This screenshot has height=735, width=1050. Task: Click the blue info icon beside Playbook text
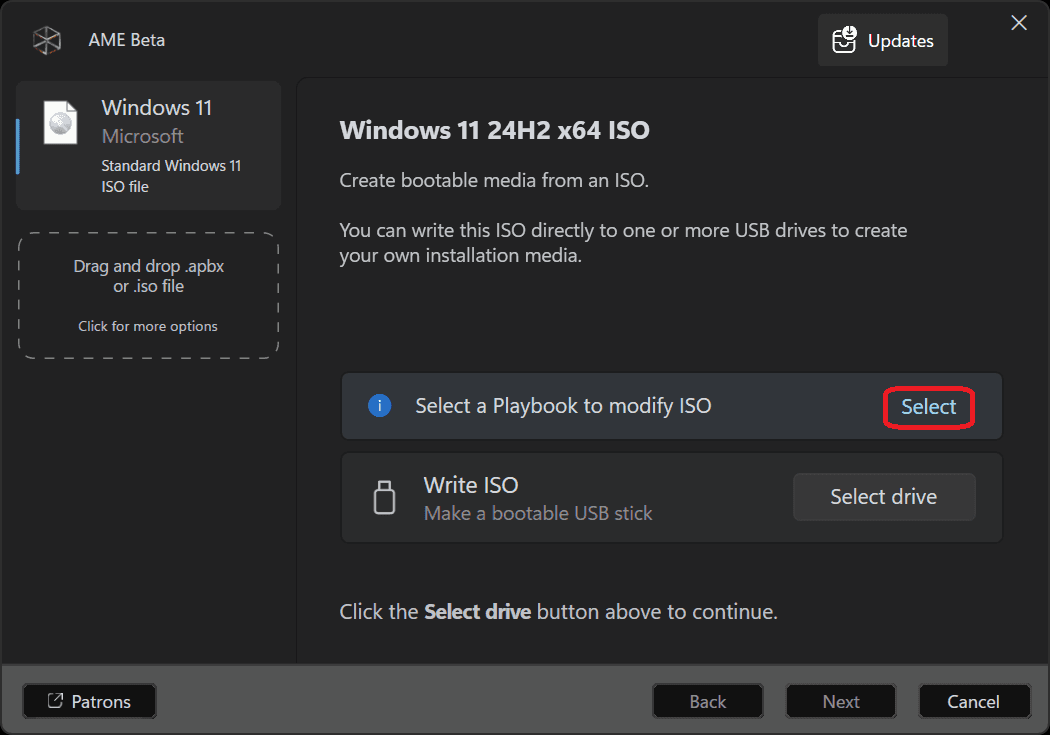(379, 406)
